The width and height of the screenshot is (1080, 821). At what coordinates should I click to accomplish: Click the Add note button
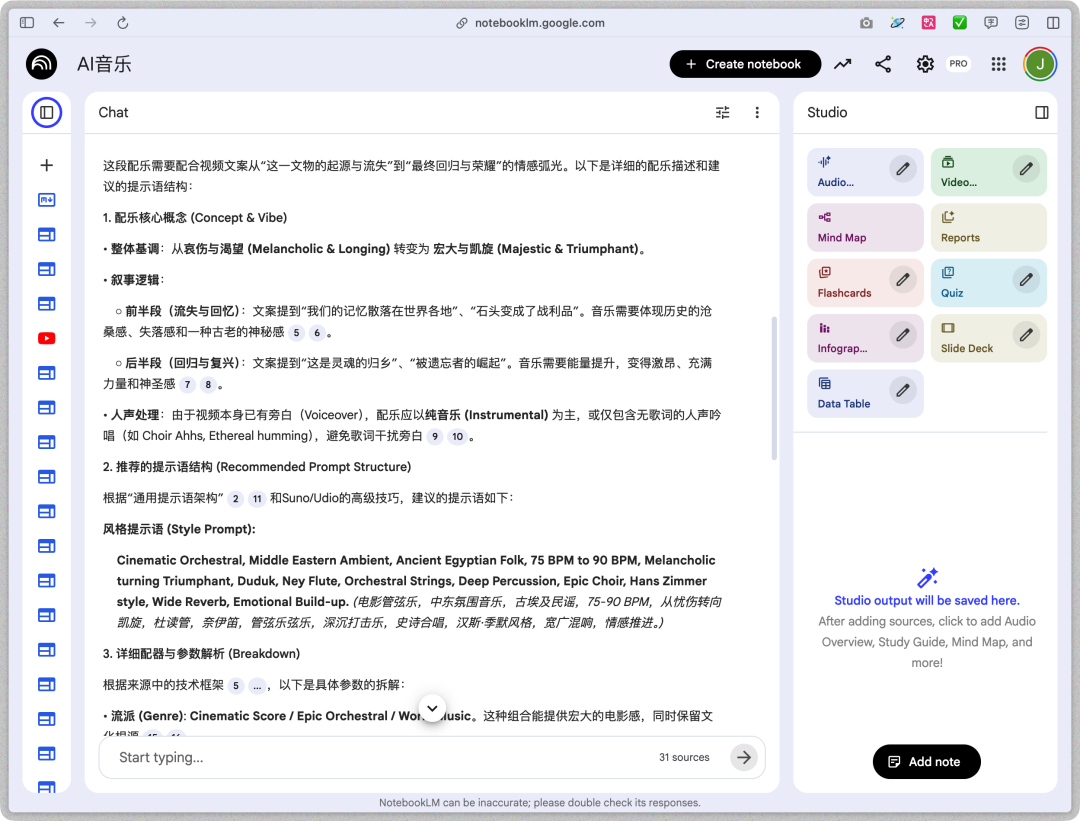[926, 761]
